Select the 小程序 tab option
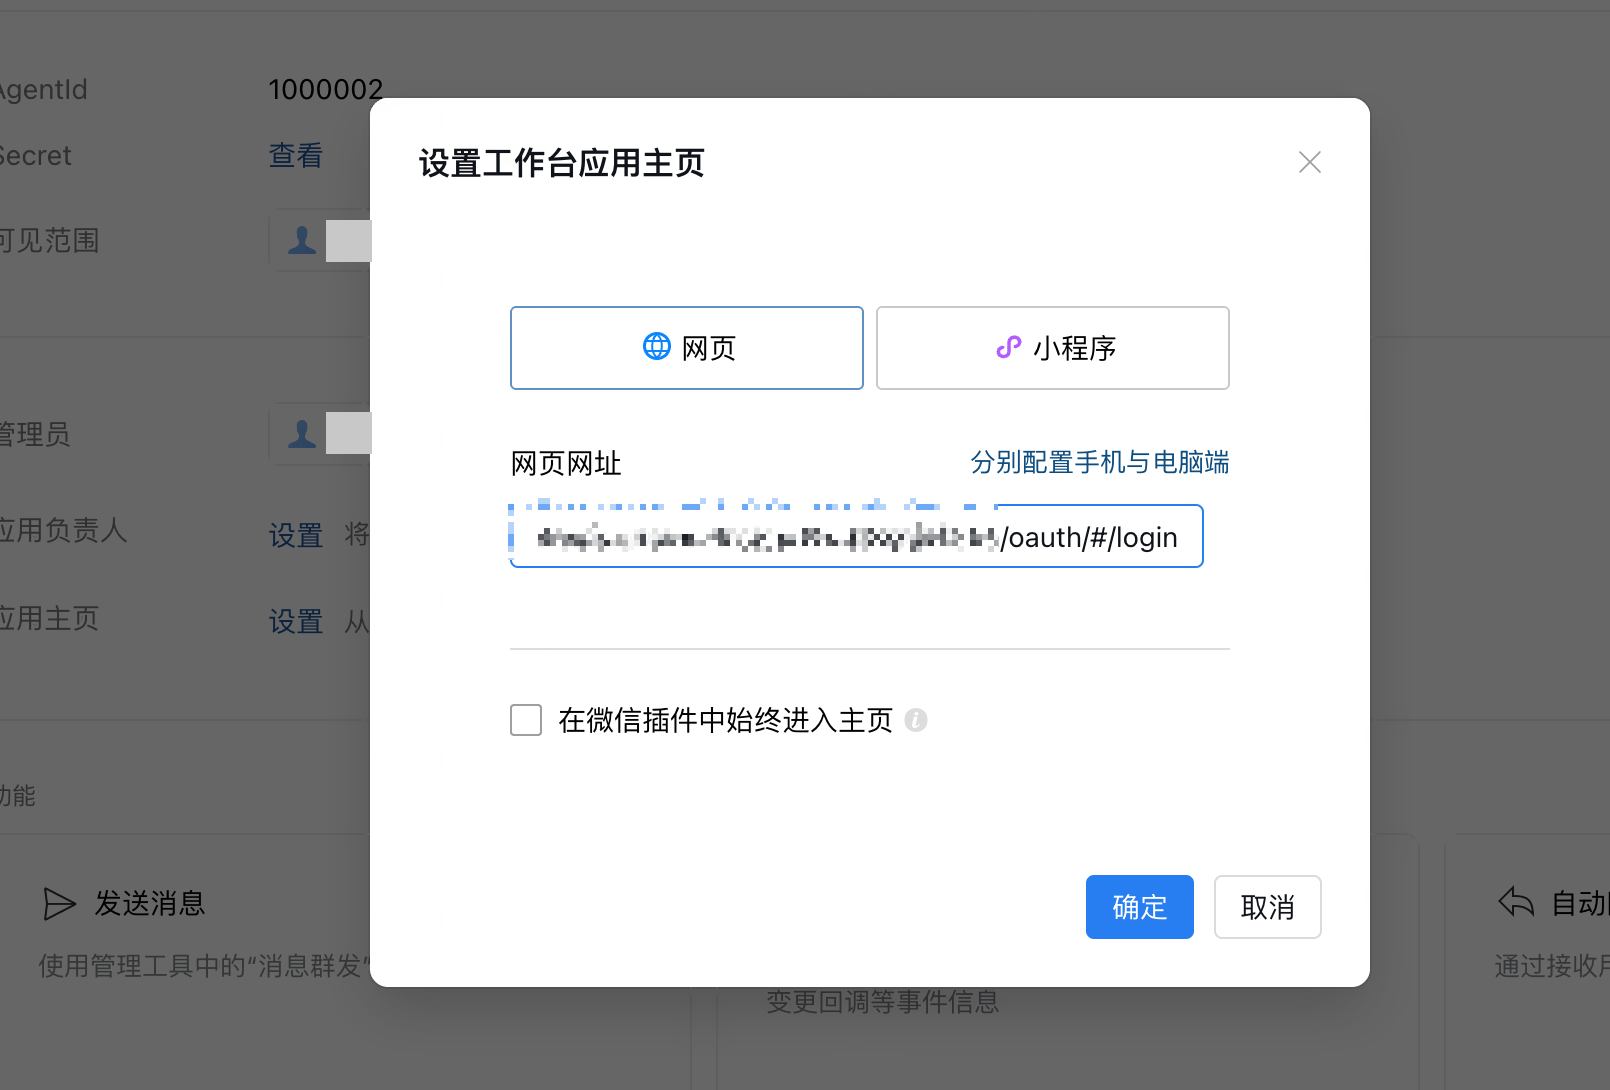Screen dimensions: 1610x1090 [x=1053, y=348]
